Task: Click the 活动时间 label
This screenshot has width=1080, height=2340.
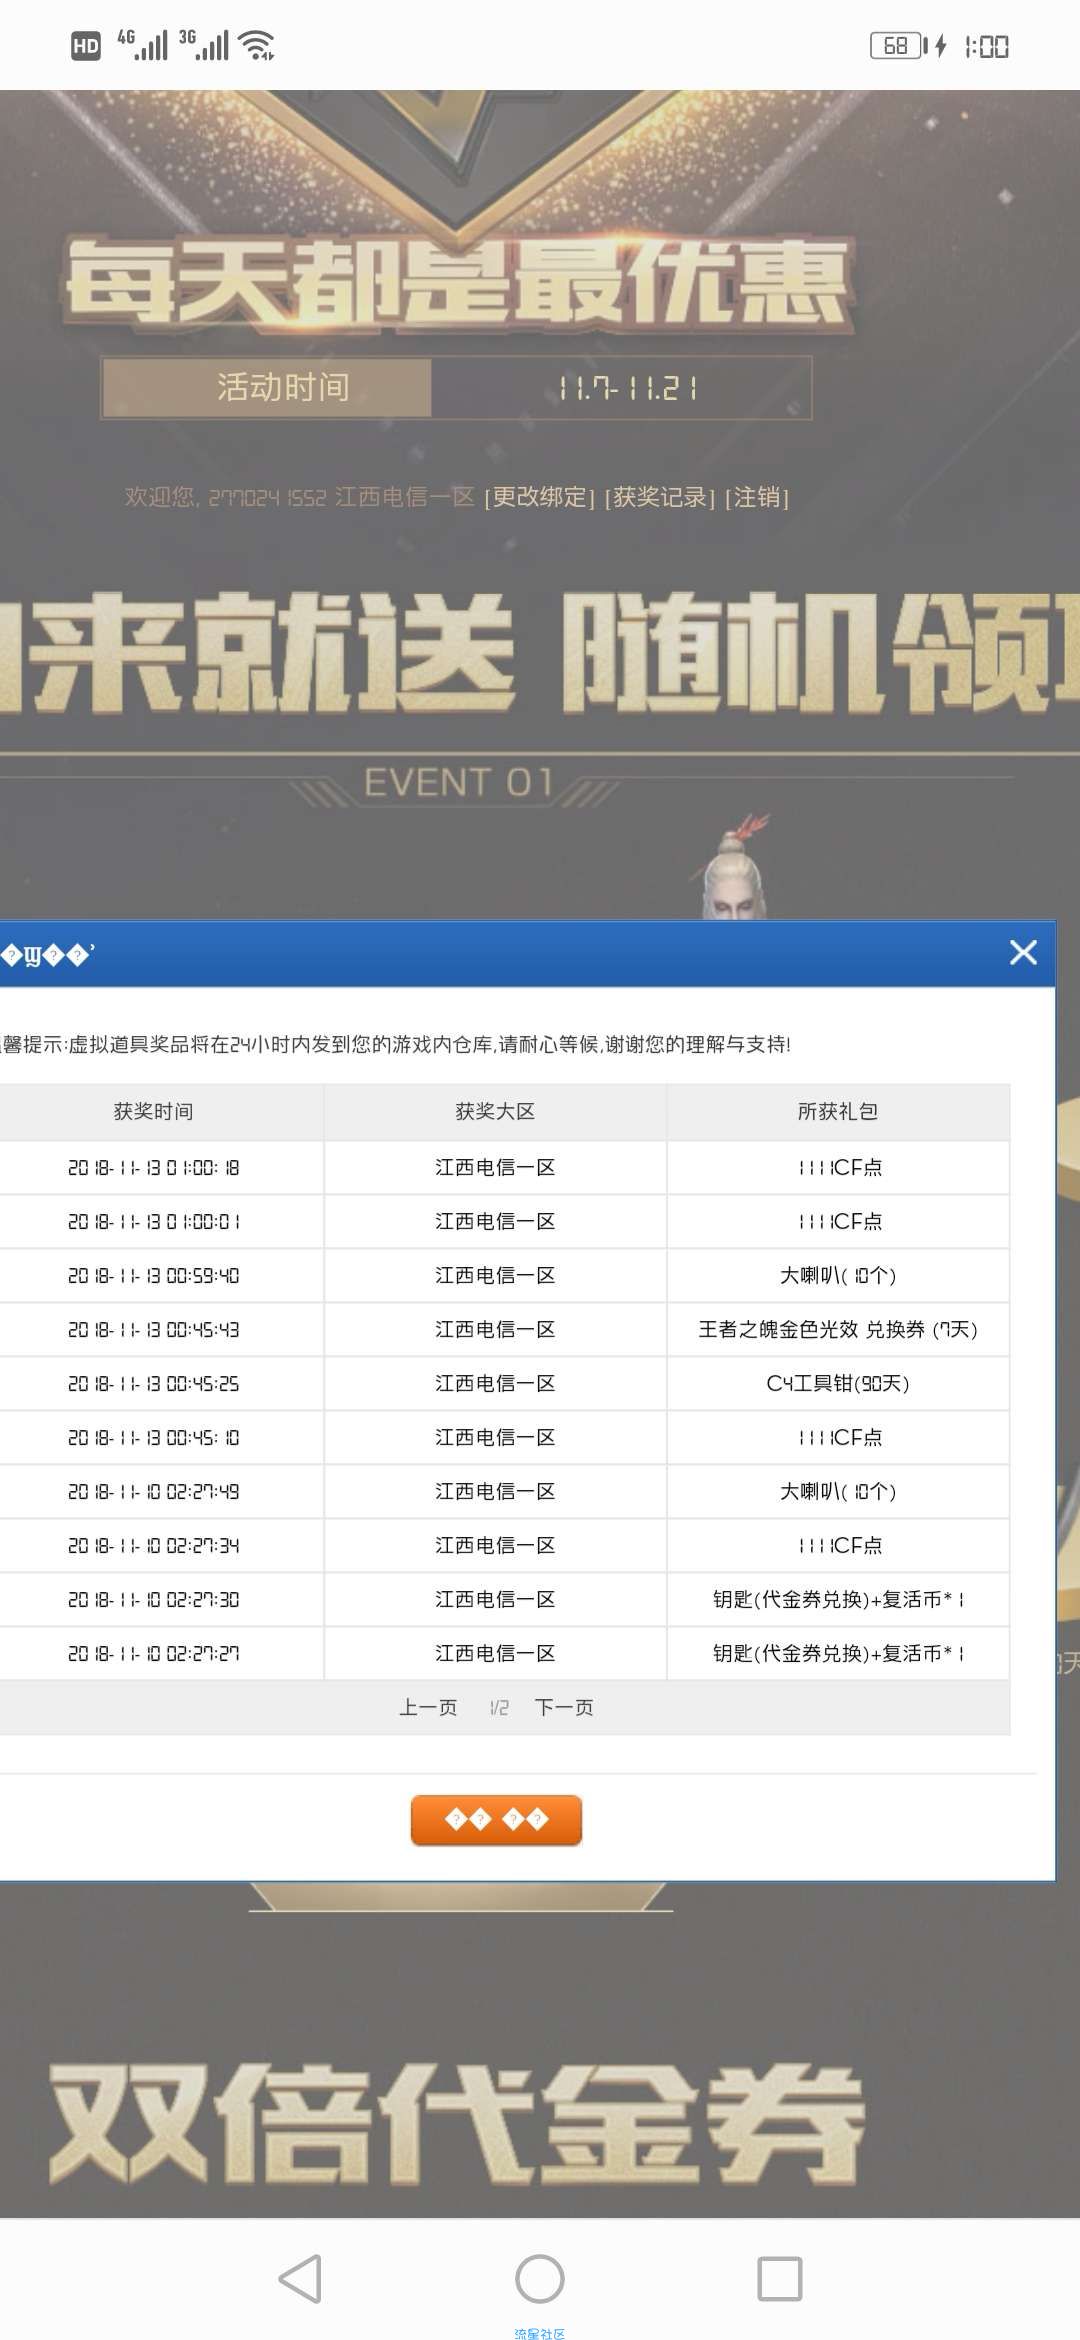Action: pyautogui.click(x=283, y=387)
